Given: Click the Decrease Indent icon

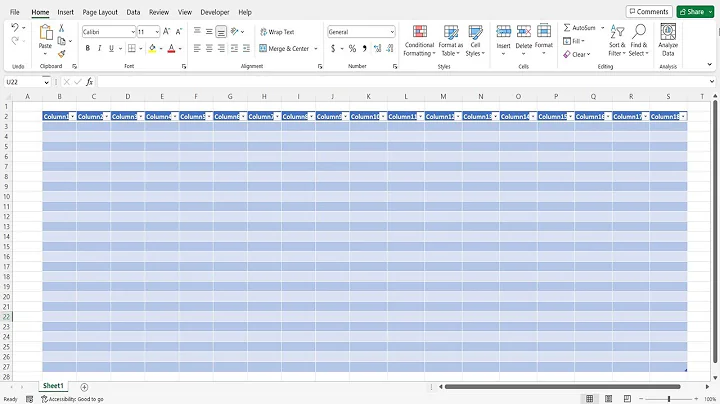Looking at the screenshot, I should [x=234, y=48].
